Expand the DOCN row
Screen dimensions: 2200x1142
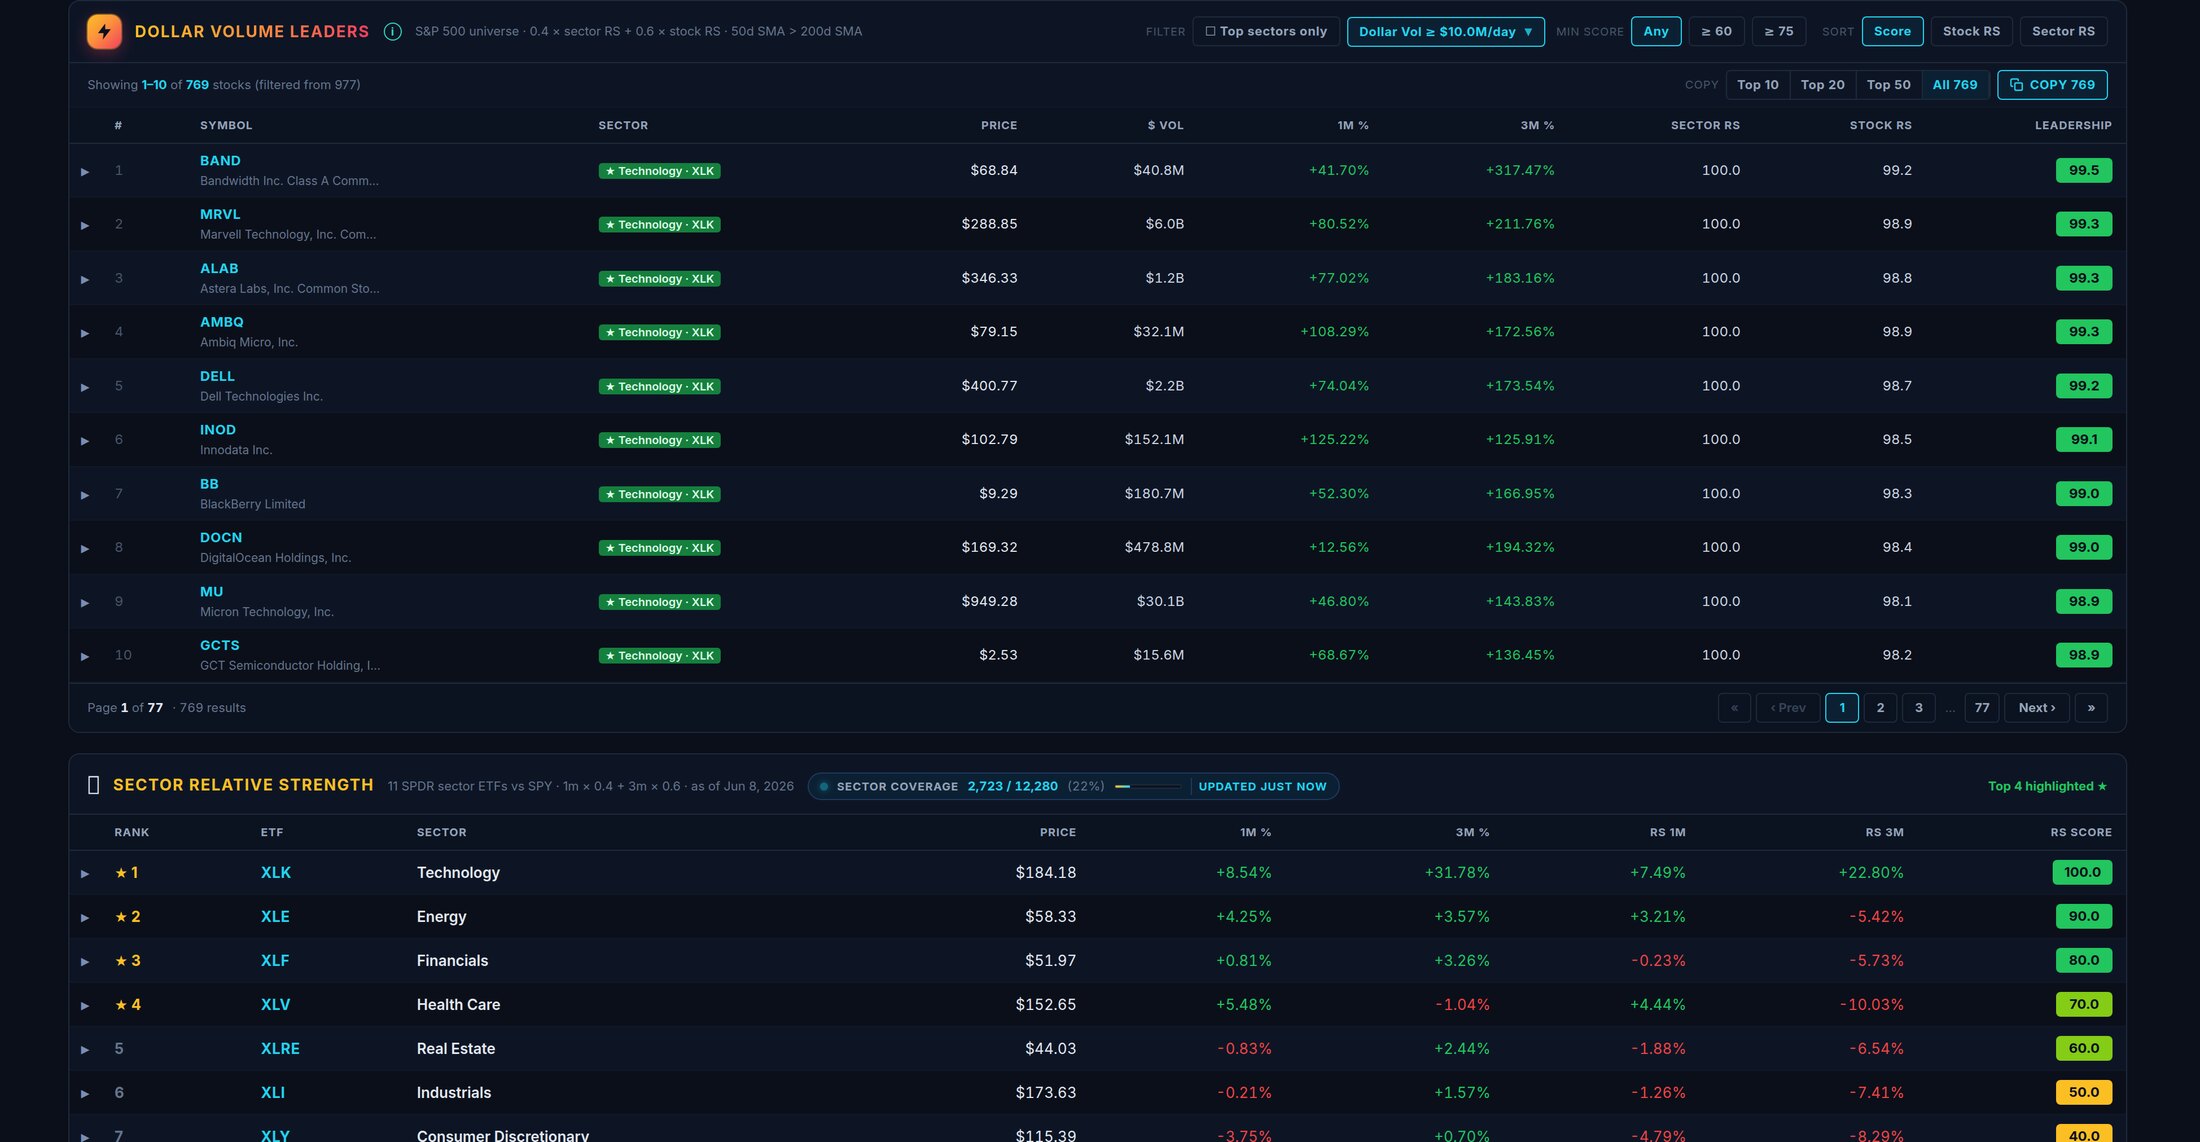pyautogui.click(x=85, y=549)
